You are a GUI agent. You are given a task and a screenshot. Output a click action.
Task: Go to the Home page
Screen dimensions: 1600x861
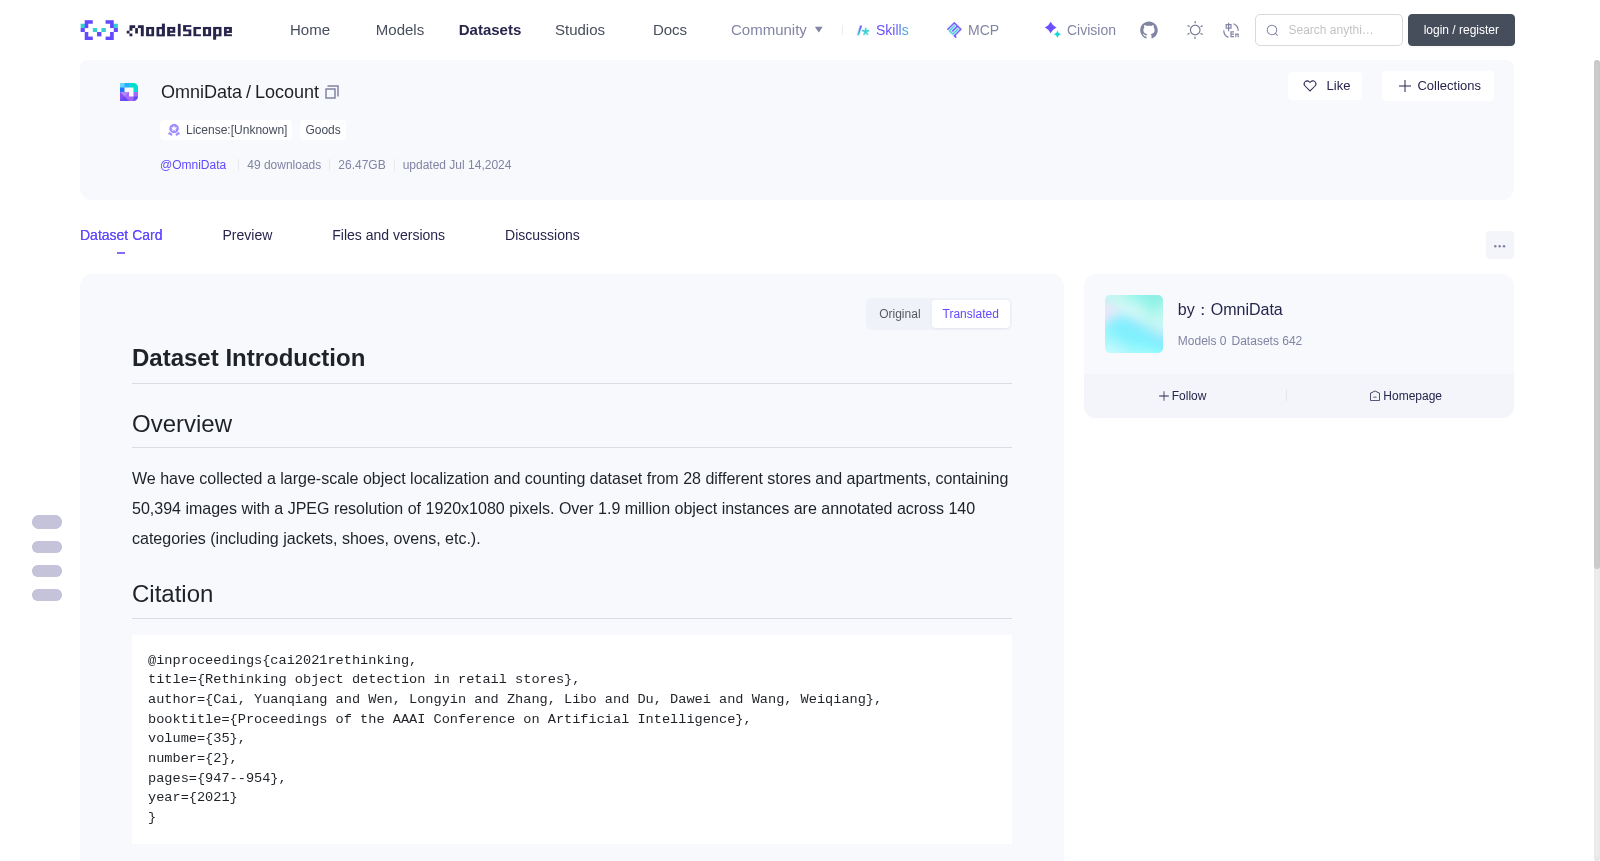(x=310, y=30)
